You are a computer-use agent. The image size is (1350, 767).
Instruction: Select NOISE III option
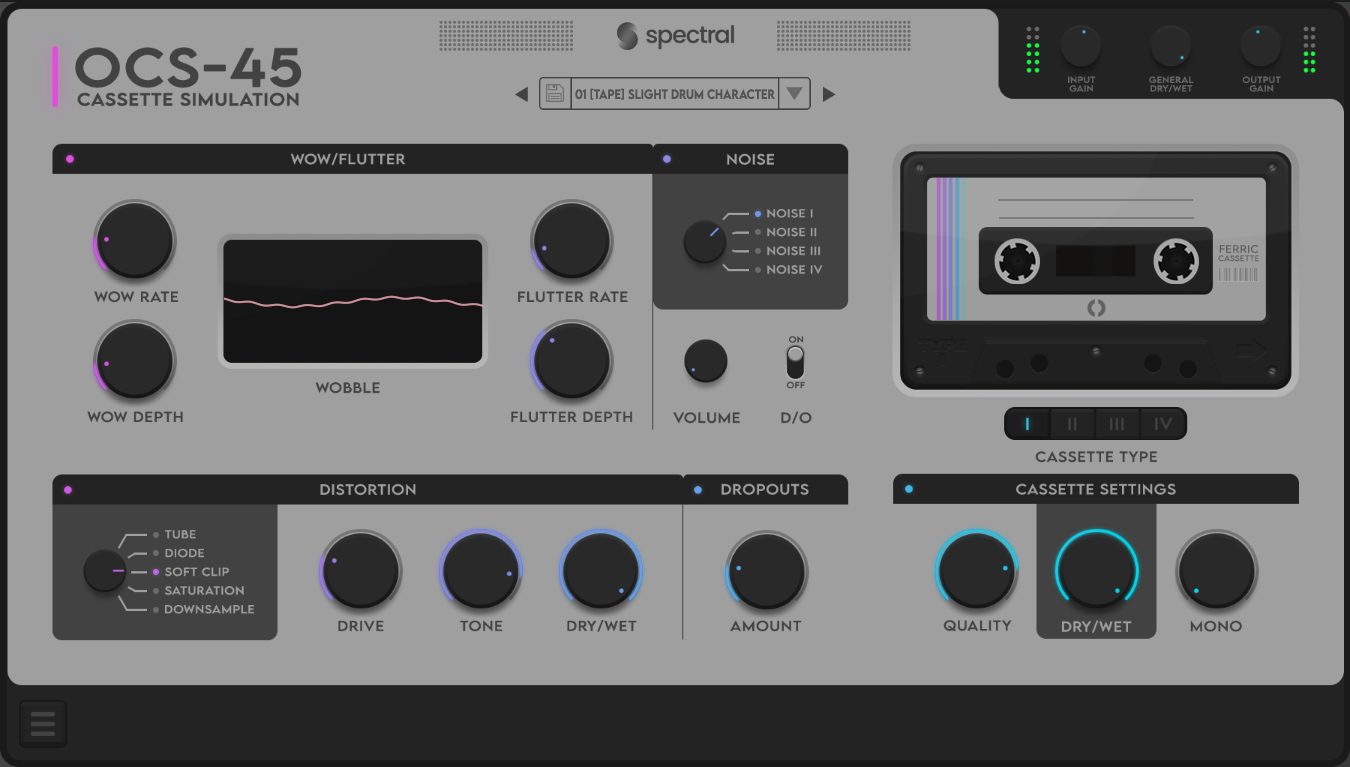click(x=787, y=251)
